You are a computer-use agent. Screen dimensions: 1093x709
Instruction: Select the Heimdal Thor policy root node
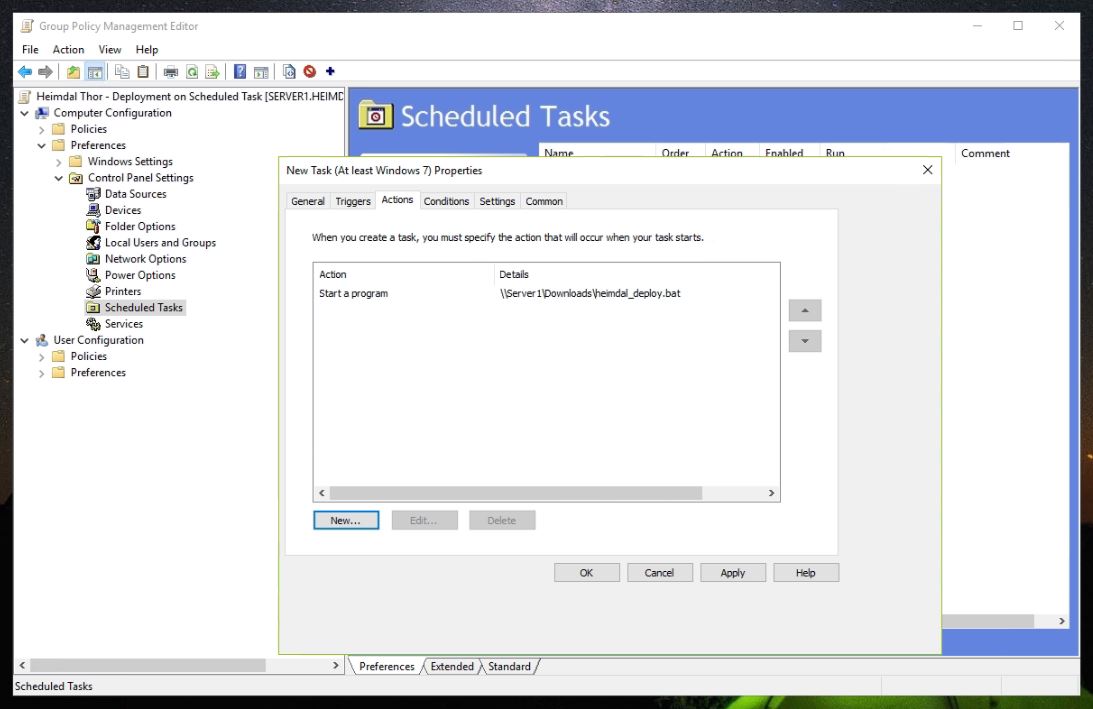[190, 96]
